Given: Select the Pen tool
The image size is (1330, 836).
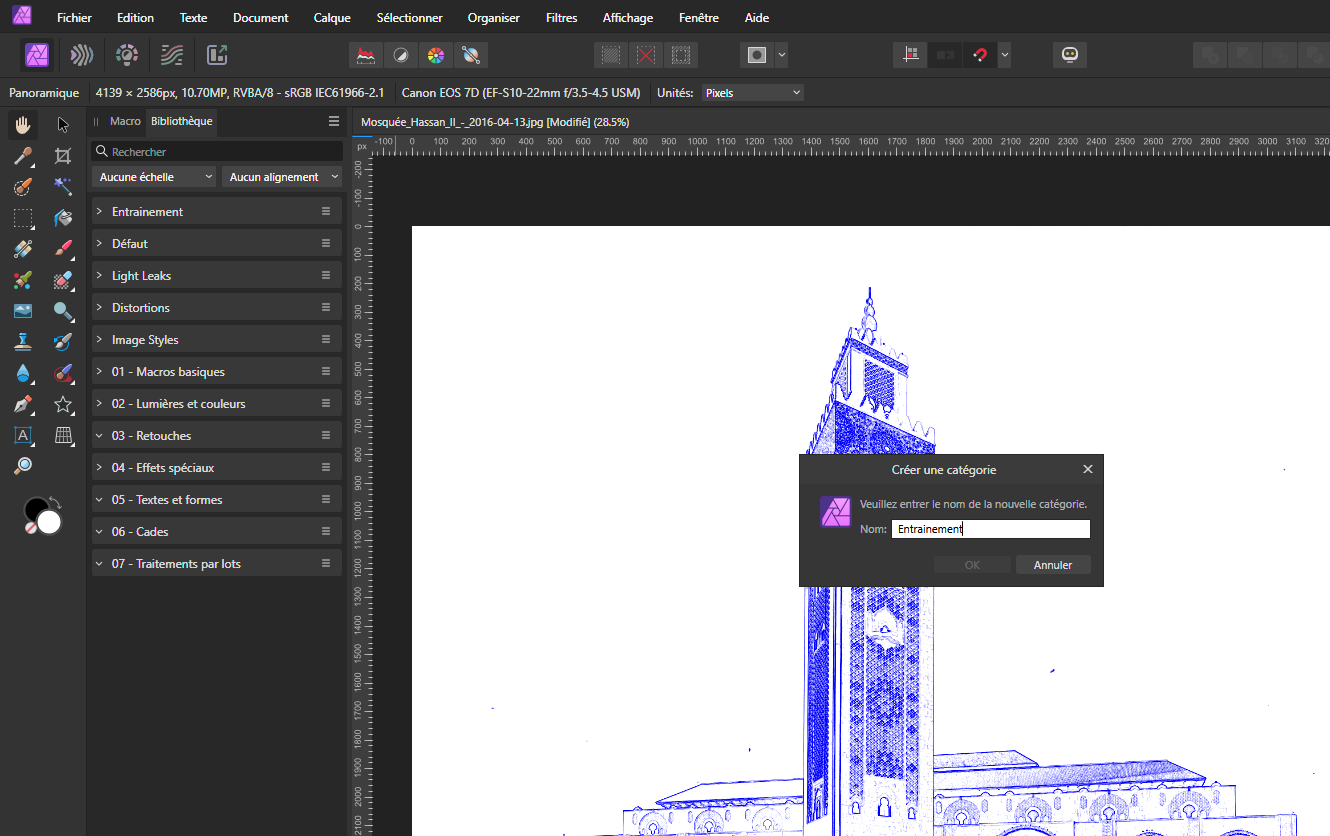Looking at the screenshot, I should click(x=23, y=404).
